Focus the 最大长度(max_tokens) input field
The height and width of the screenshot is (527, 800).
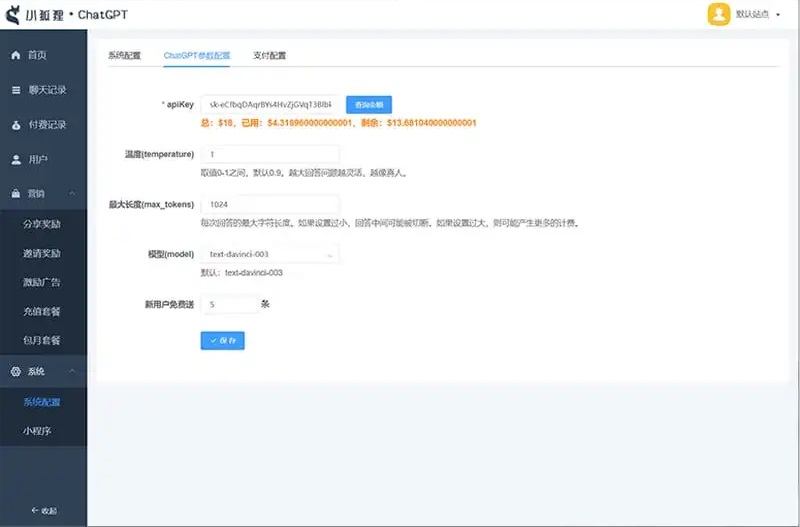270,204
